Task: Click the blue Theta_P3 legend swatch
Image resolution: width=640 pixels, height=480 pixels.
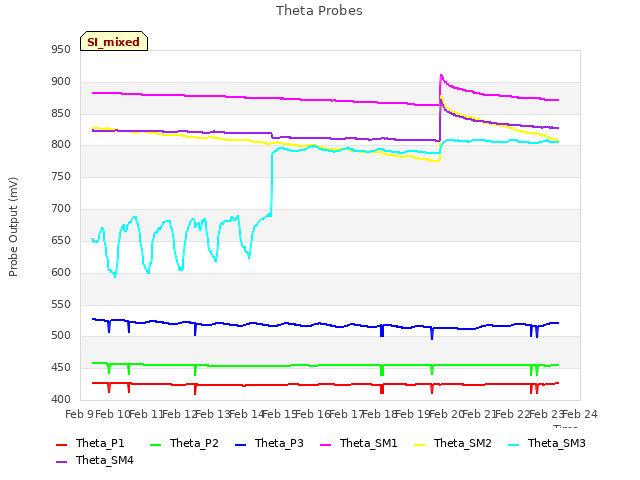Action: tap(241, 444)
